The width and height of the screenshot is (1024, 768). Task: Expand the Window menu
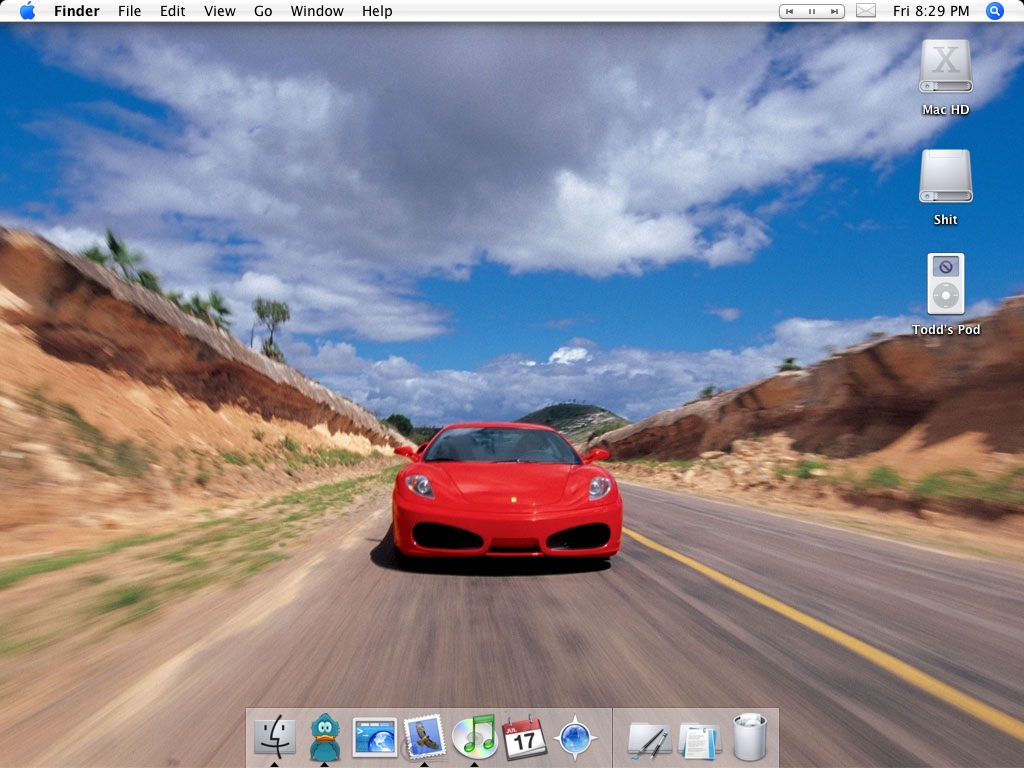tap(317, 11)
